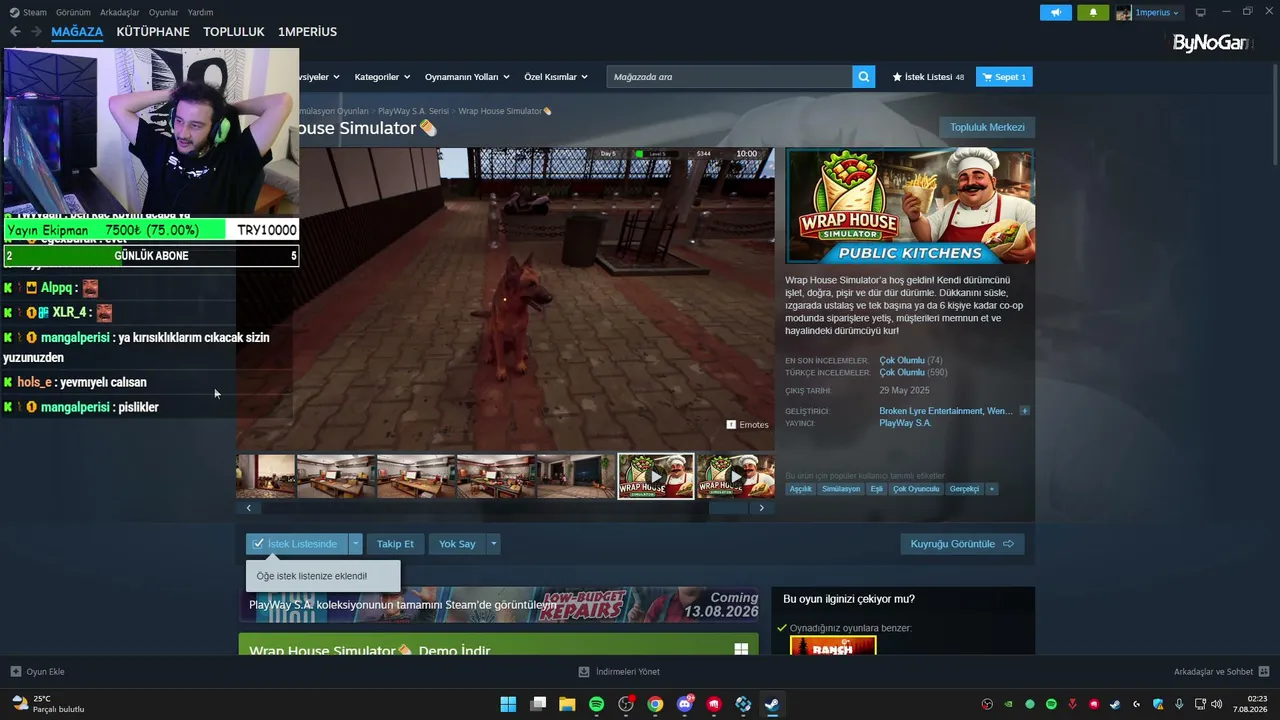Screen dimensions: 1280x720
Task: Open the Yardım menu
Action: pyautogui.click(x=200, y=12)
